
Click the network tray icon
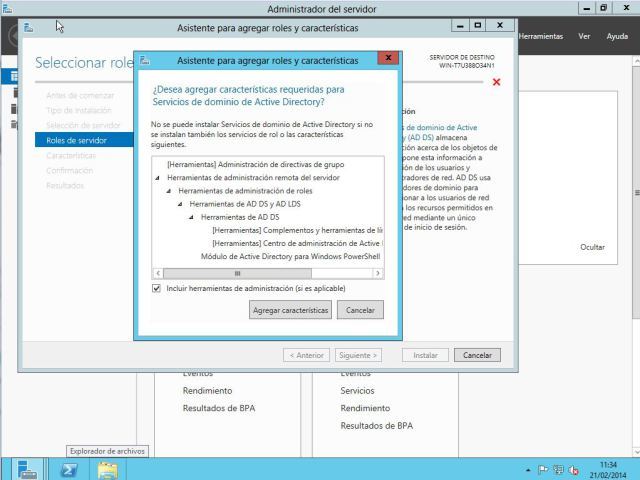(558, 470)
